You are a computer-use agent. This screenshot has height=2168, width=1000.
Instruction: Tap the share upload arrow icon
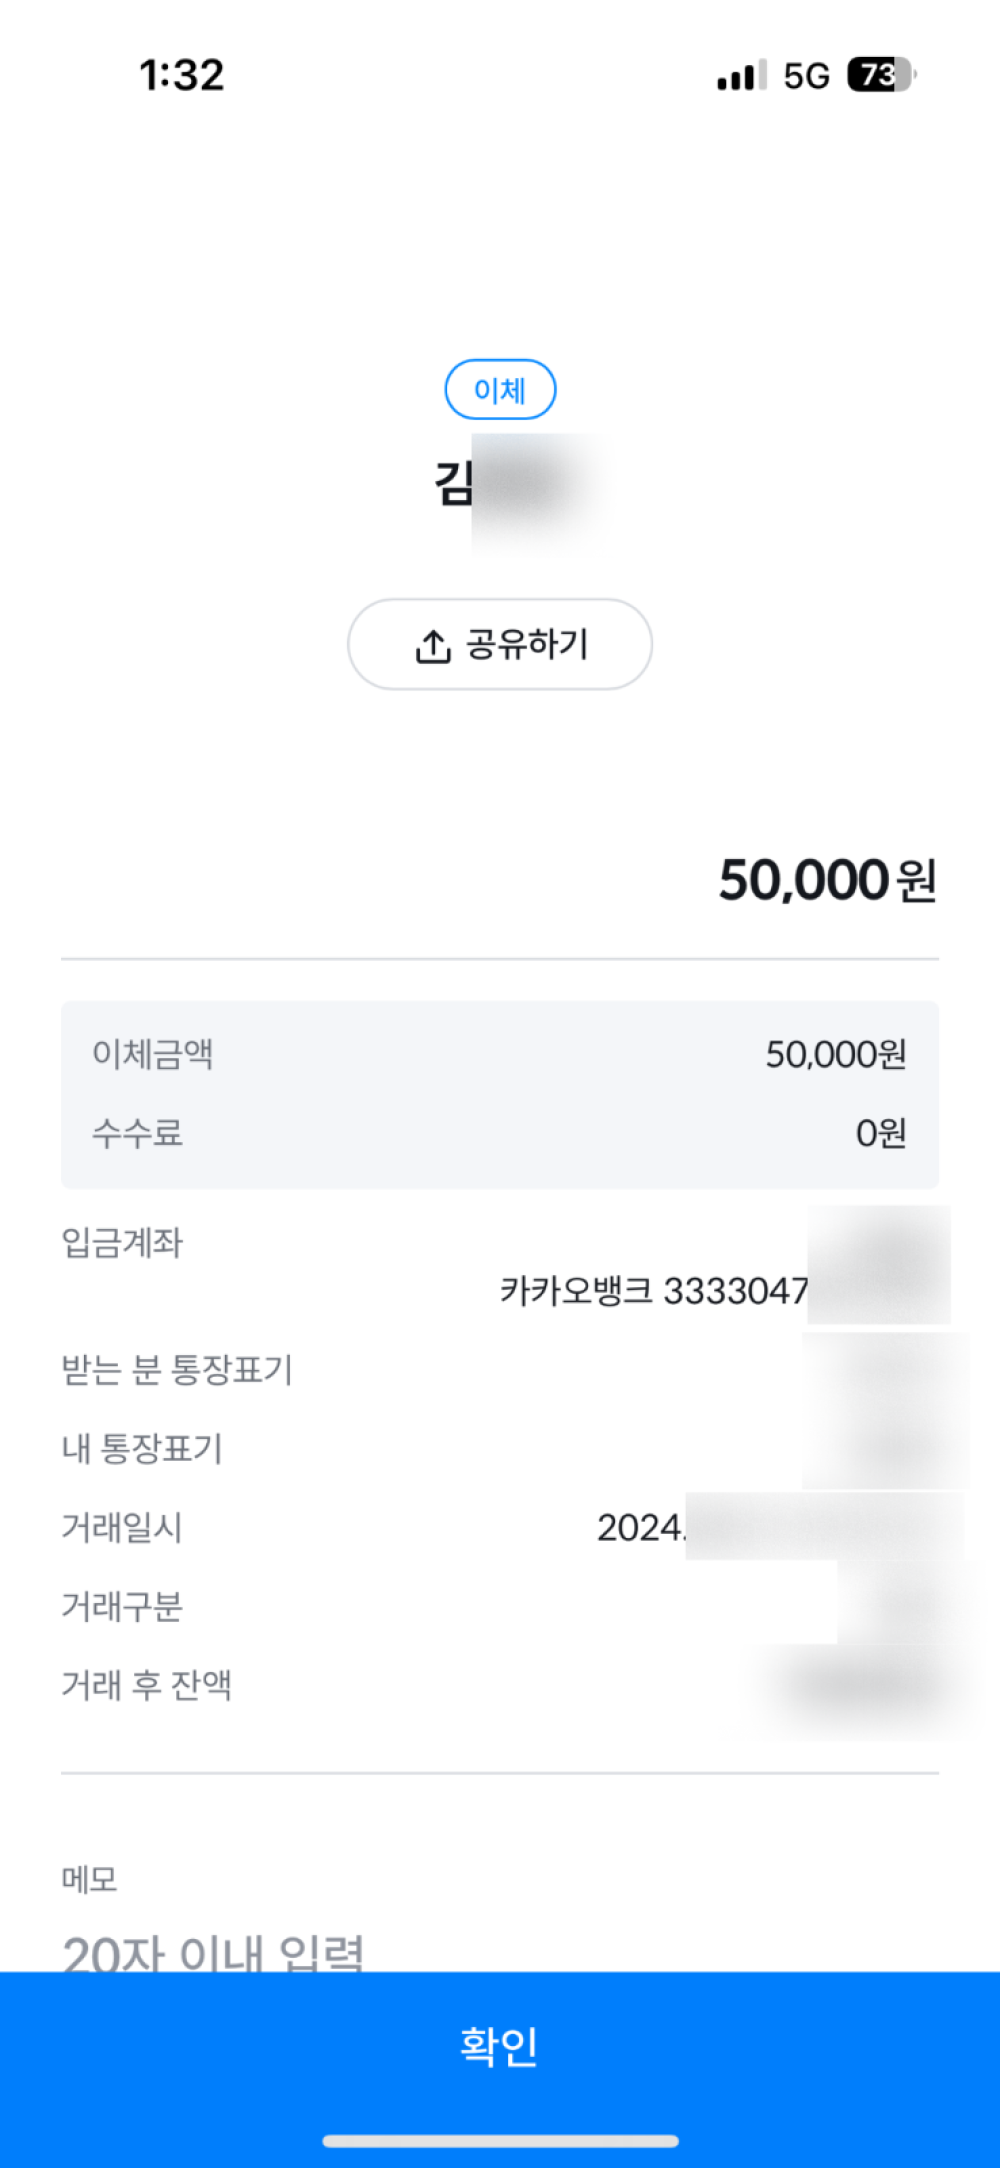coord(432,646)
